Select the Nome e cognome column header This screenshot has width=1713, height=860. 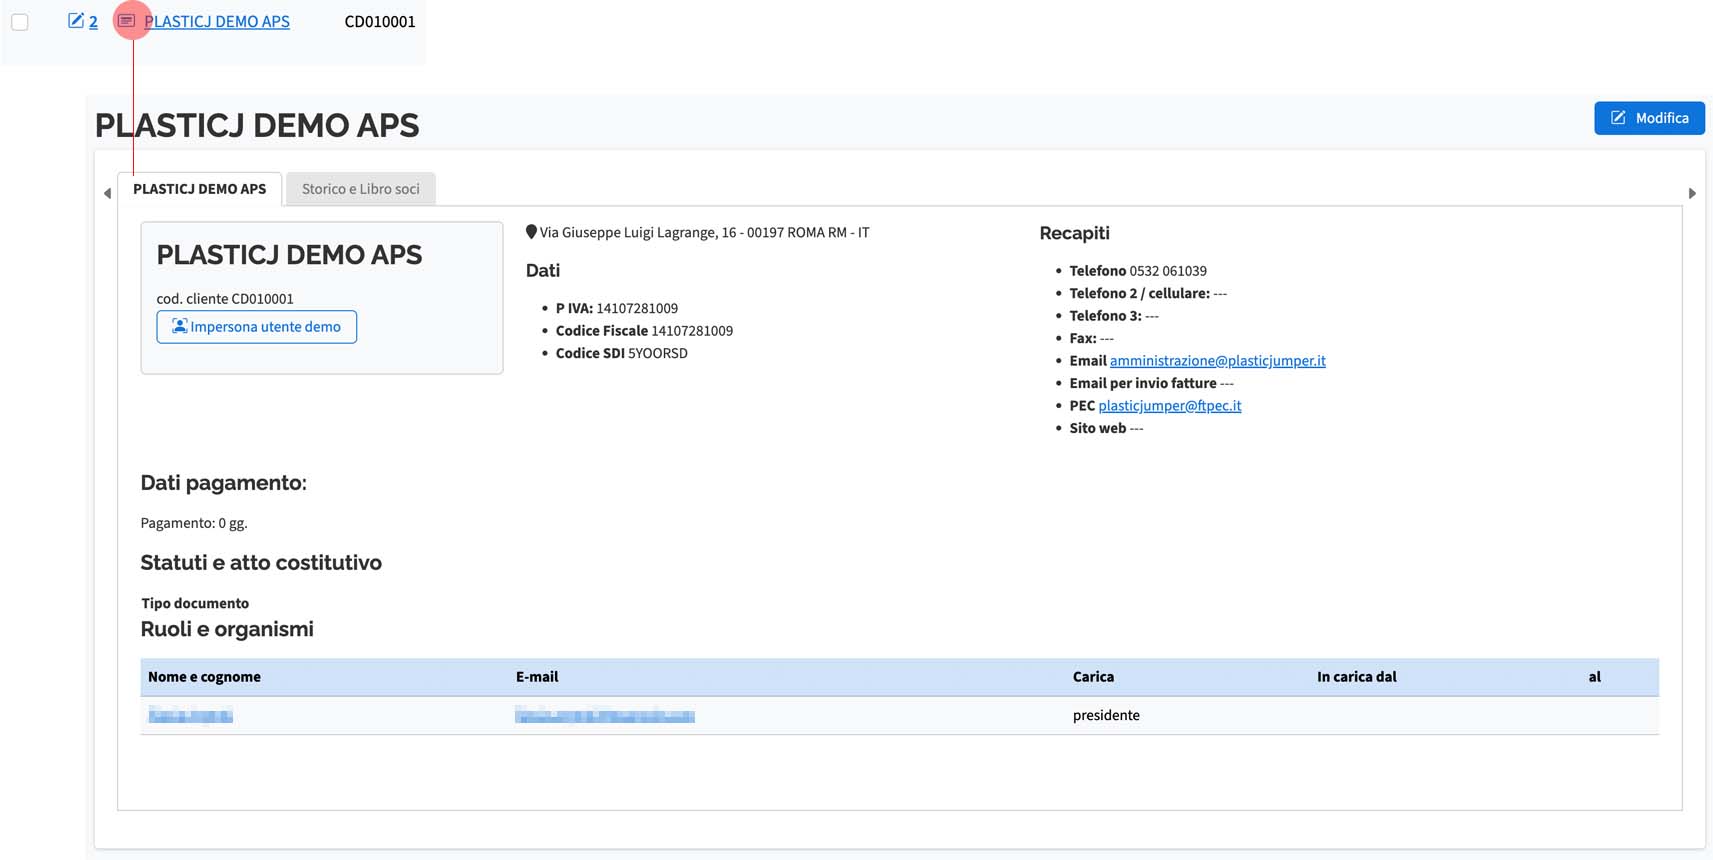tap(204, 677)
